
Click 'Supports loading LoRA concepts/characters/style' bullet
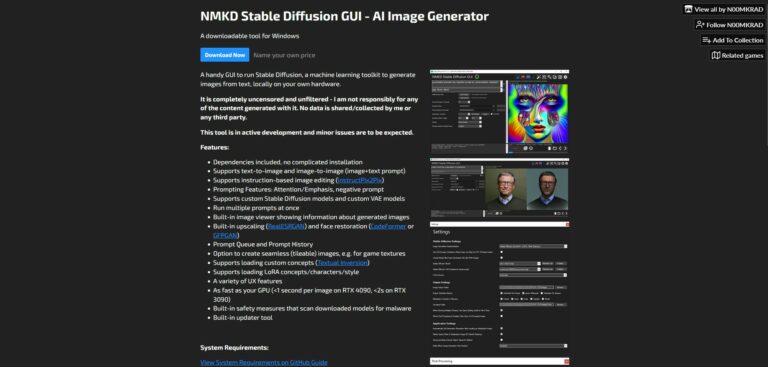click(x=286, y=272)
